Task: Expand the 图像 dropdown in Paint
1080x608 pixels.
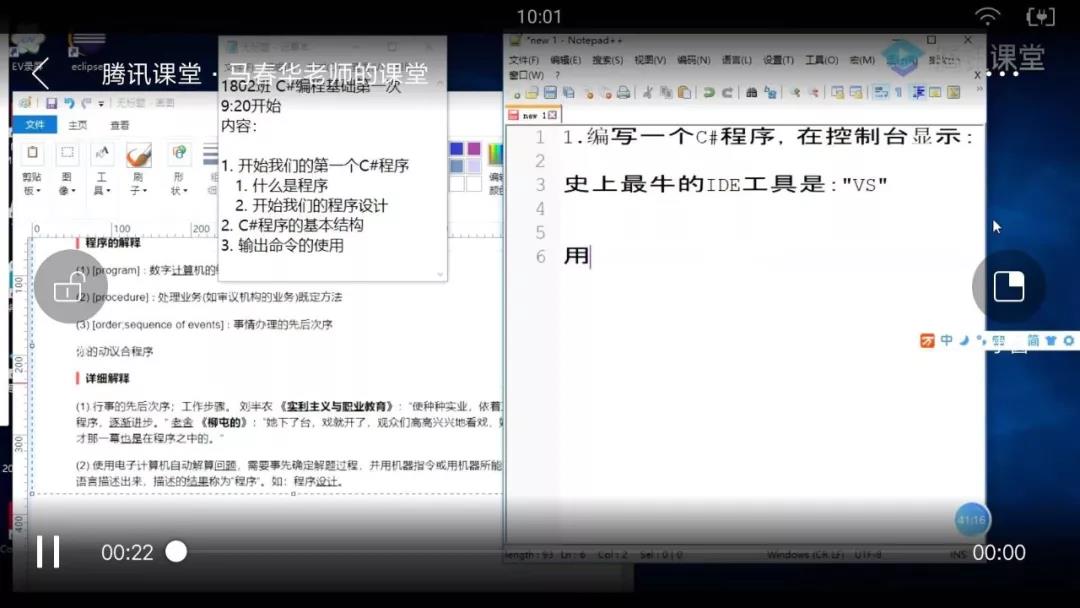Action: (x=67, y=184)
